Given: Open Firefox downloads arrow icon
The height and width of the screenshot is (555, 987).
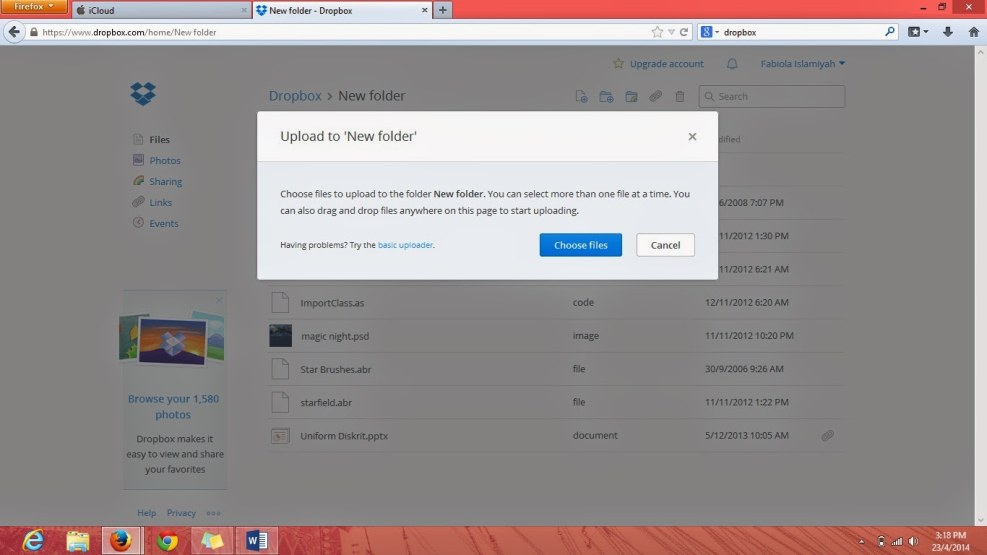Looking at the screenshot, I should (x=947, y=32).
